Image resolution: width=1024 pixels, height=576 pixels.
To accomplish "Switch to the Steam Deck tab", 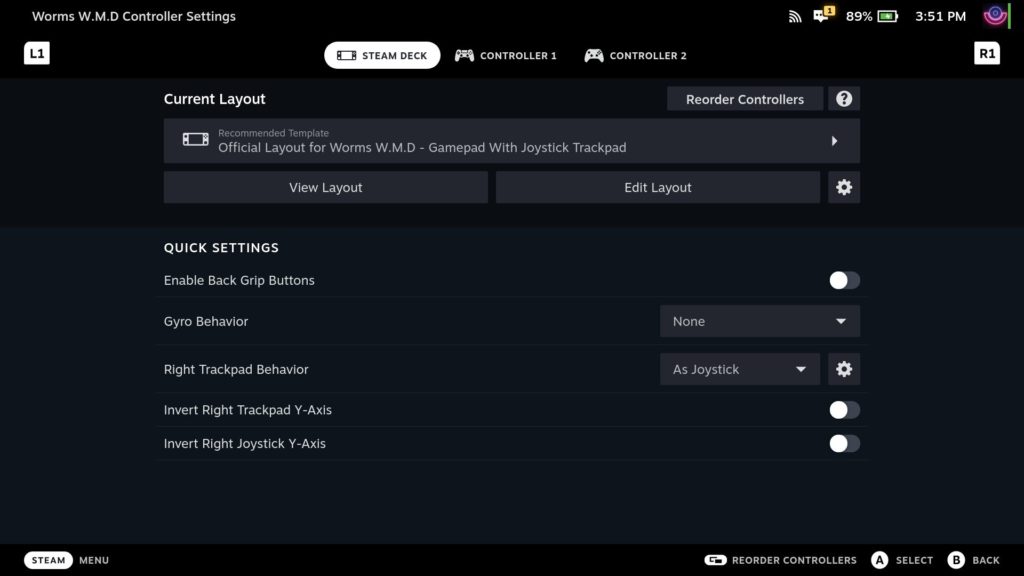I will [x=382, y=56].
